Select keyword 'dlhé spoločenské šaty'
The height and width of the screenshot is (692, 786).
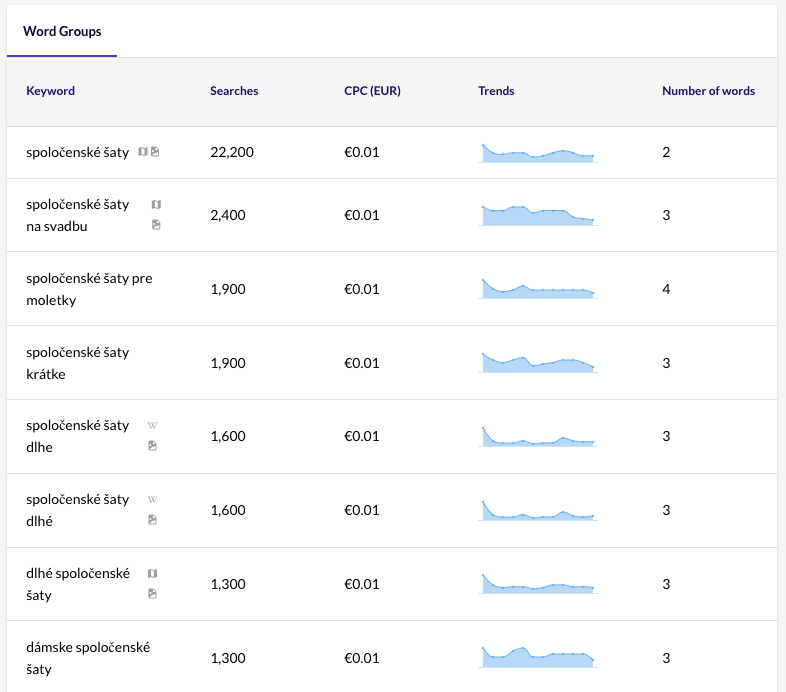(78, 584)
